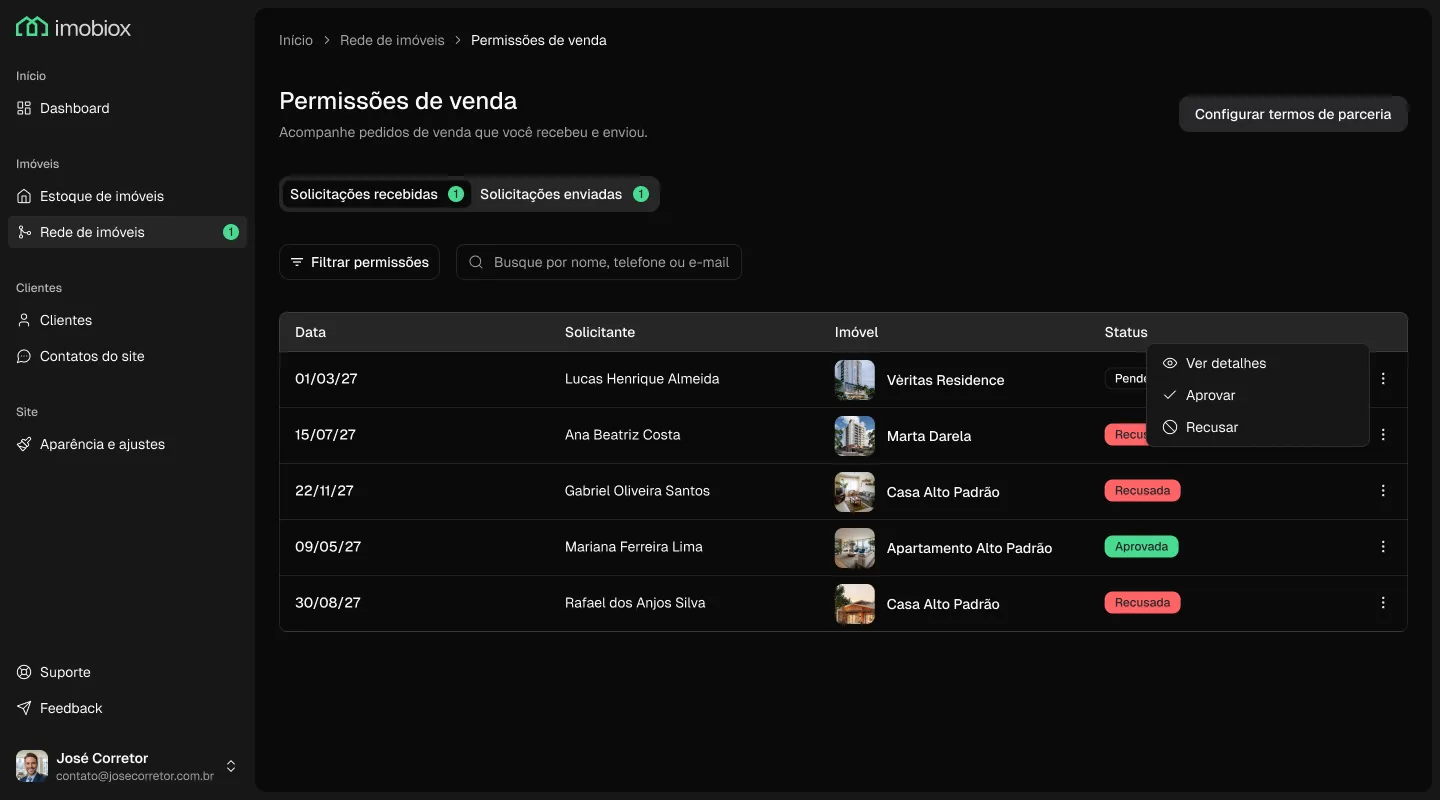Image resolution: width=1440 pixels, height=800 pixels.
Task: Go to Início breadcrumb
Action: (x=296, y=40)
